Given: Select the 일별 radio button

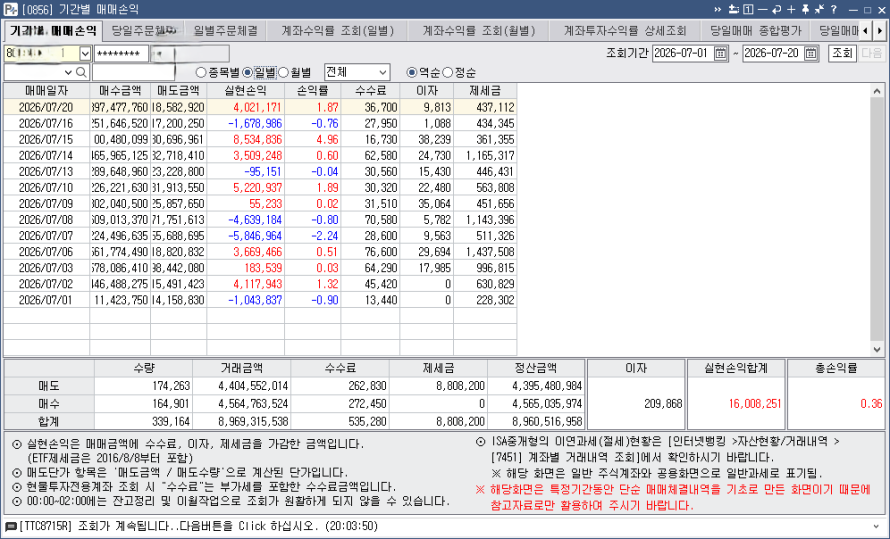Looking at the screenshot, I should point(247,73).
